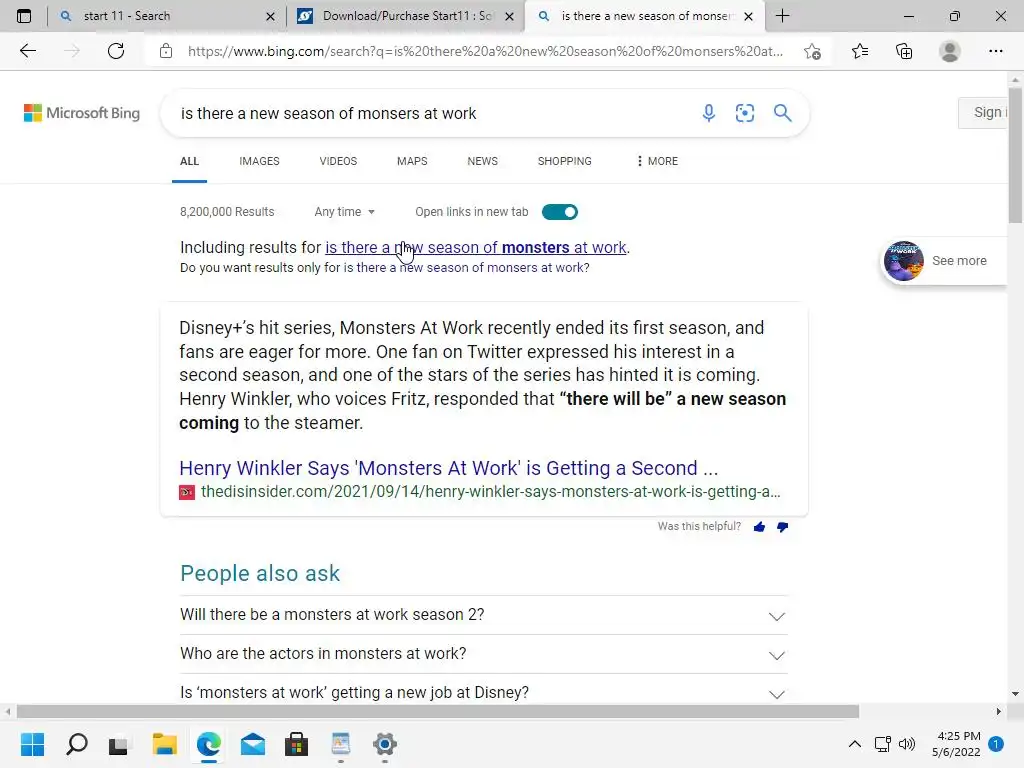Close the 'start 11 - Search' tab

pyautogui.click(x=270, y=16)
